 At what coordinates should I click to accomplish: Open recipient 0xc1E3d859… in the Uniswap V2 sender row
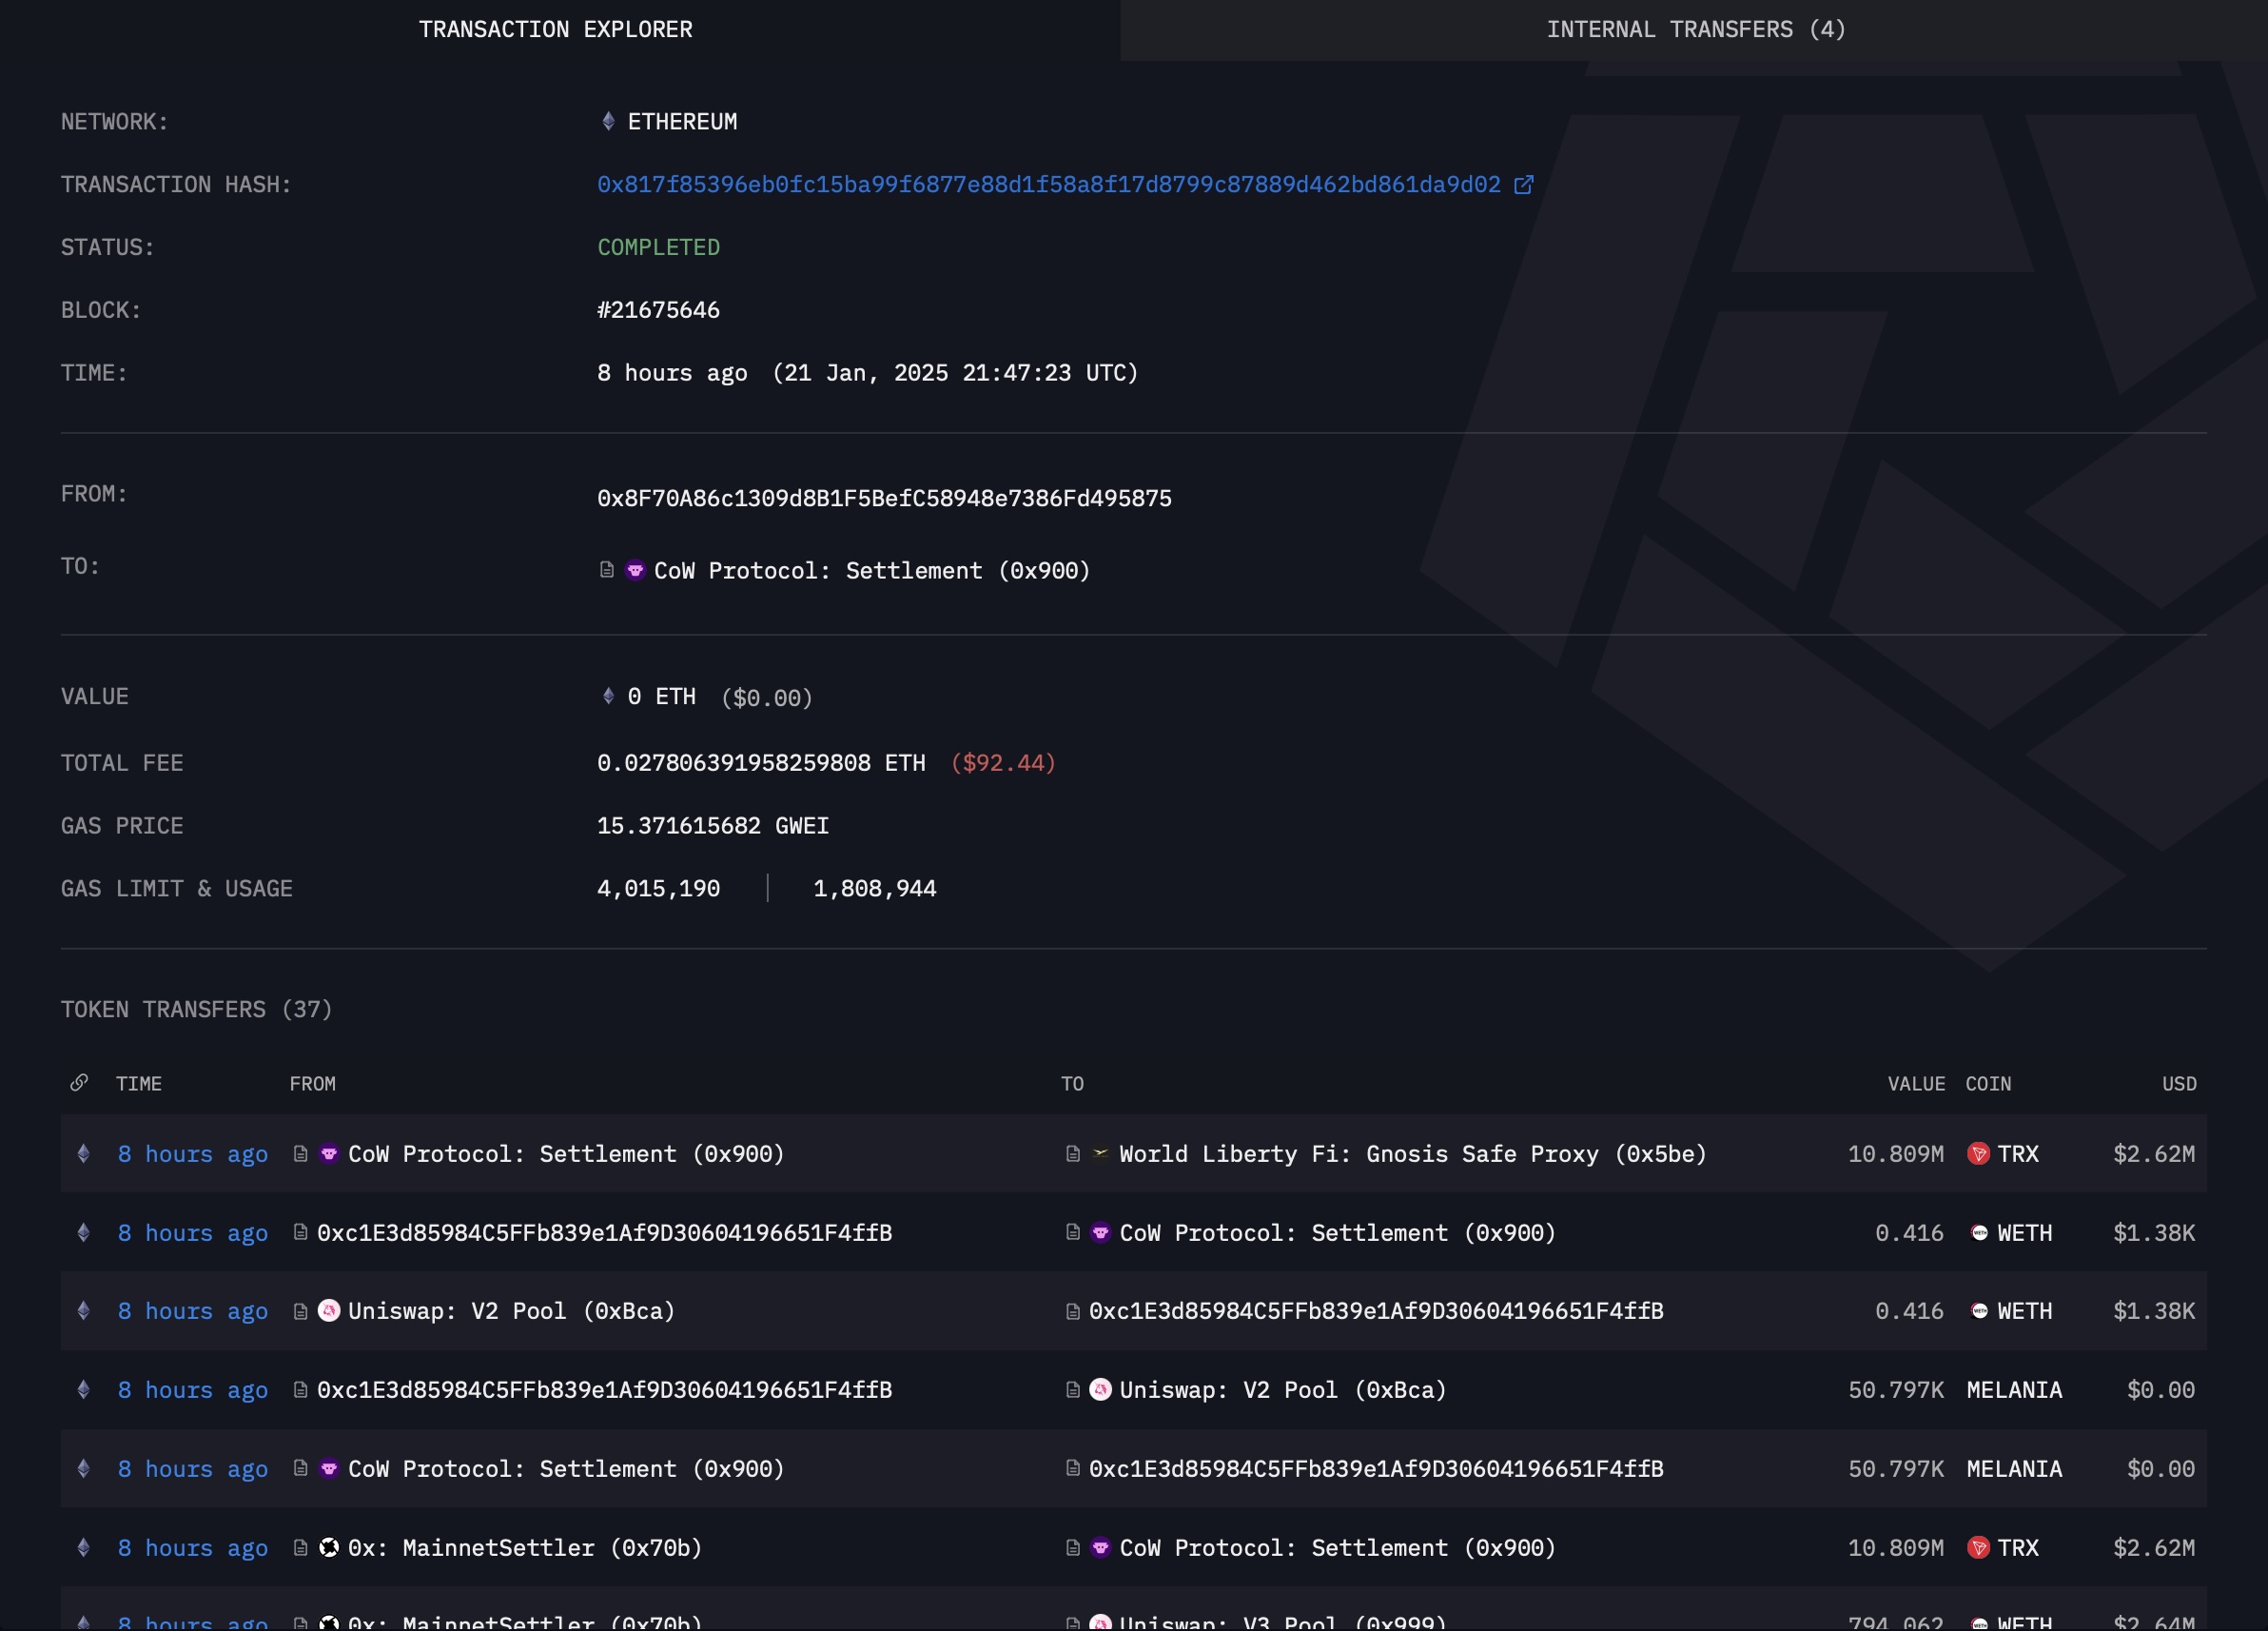point(1376,1311)
